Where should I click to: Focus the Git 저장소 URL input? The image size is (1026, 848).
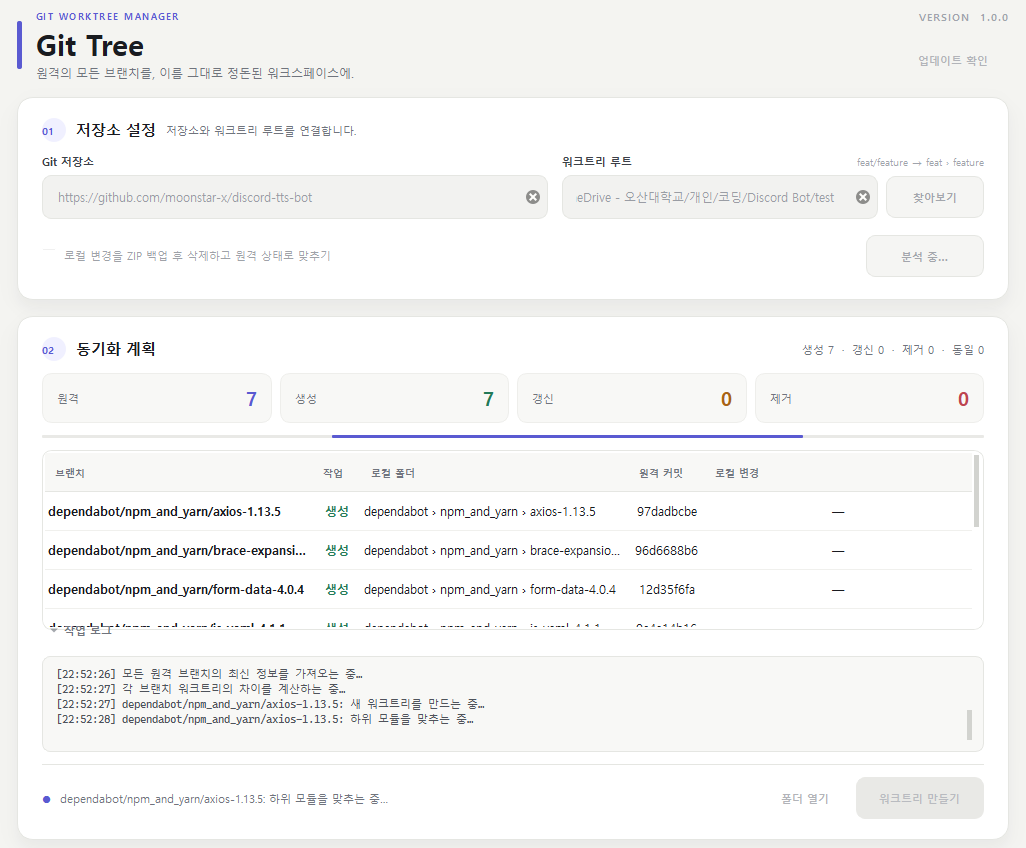click(x=294, y=197)
